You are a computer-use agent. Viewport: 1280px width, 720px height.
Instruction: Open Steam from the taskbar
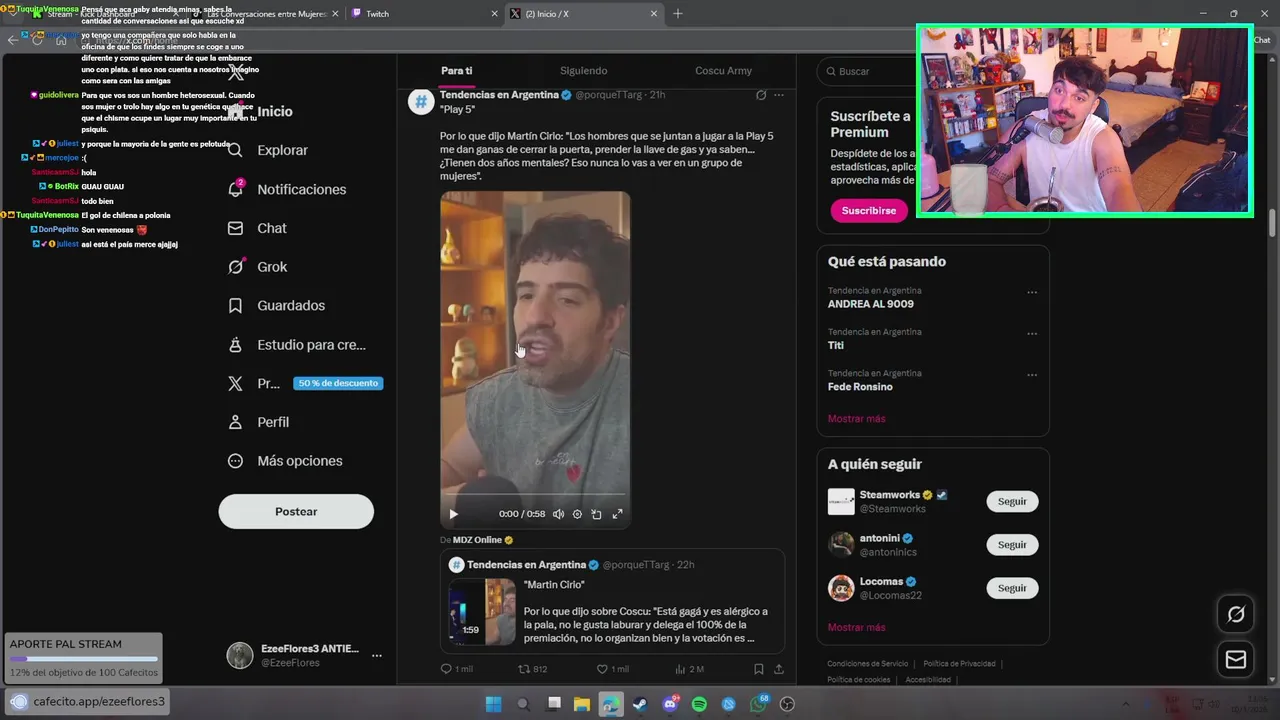(x=640, y=704)
